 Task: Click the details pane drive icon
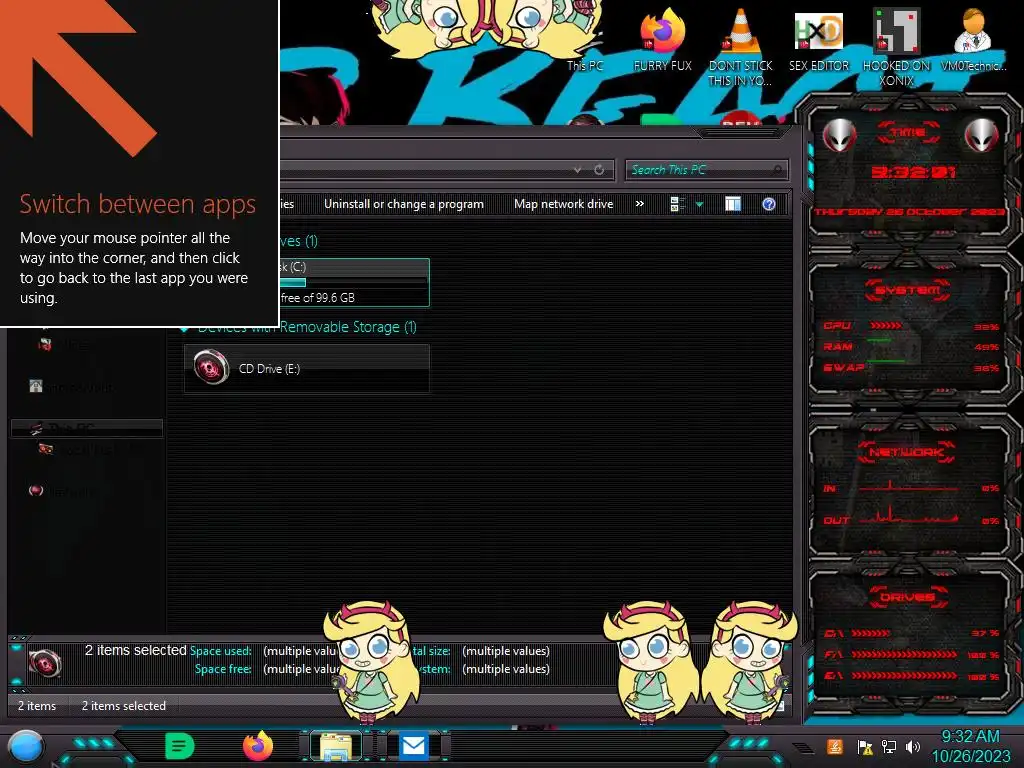pos(44,664)
